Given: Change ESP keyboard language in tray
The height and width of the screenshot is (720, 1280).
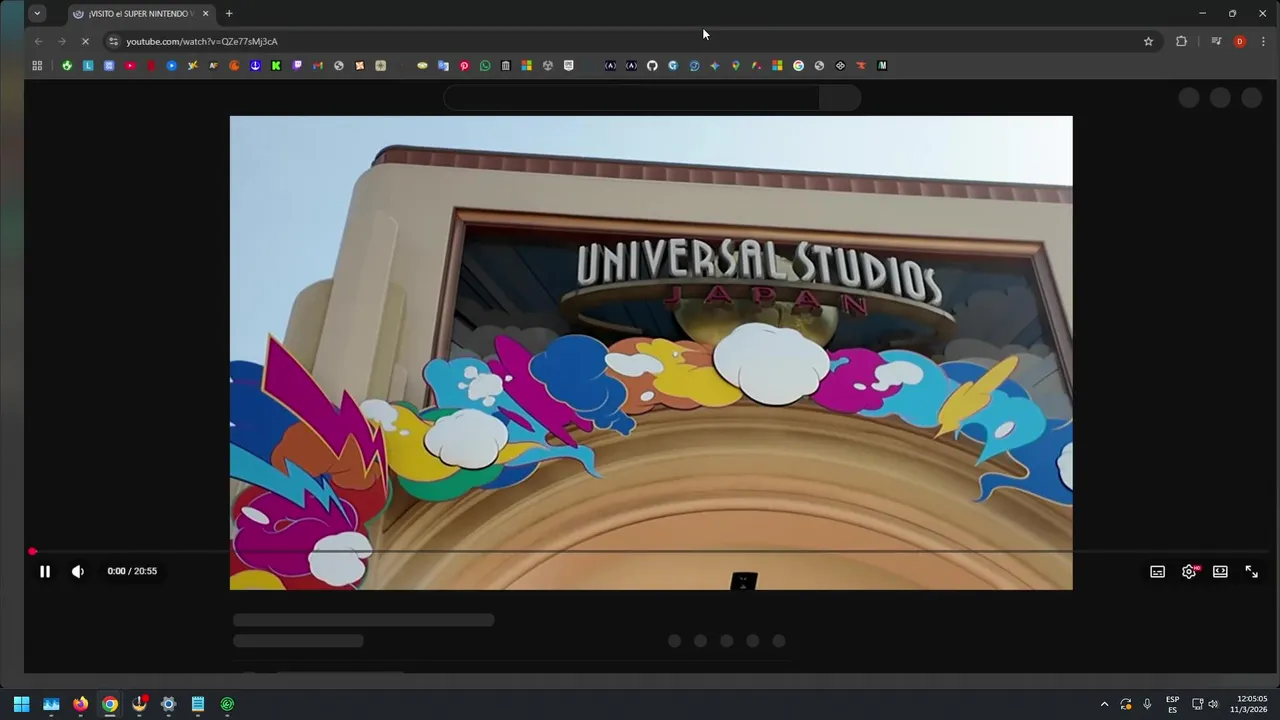Looking at the screenshot, I should [x=1172, y=704].
